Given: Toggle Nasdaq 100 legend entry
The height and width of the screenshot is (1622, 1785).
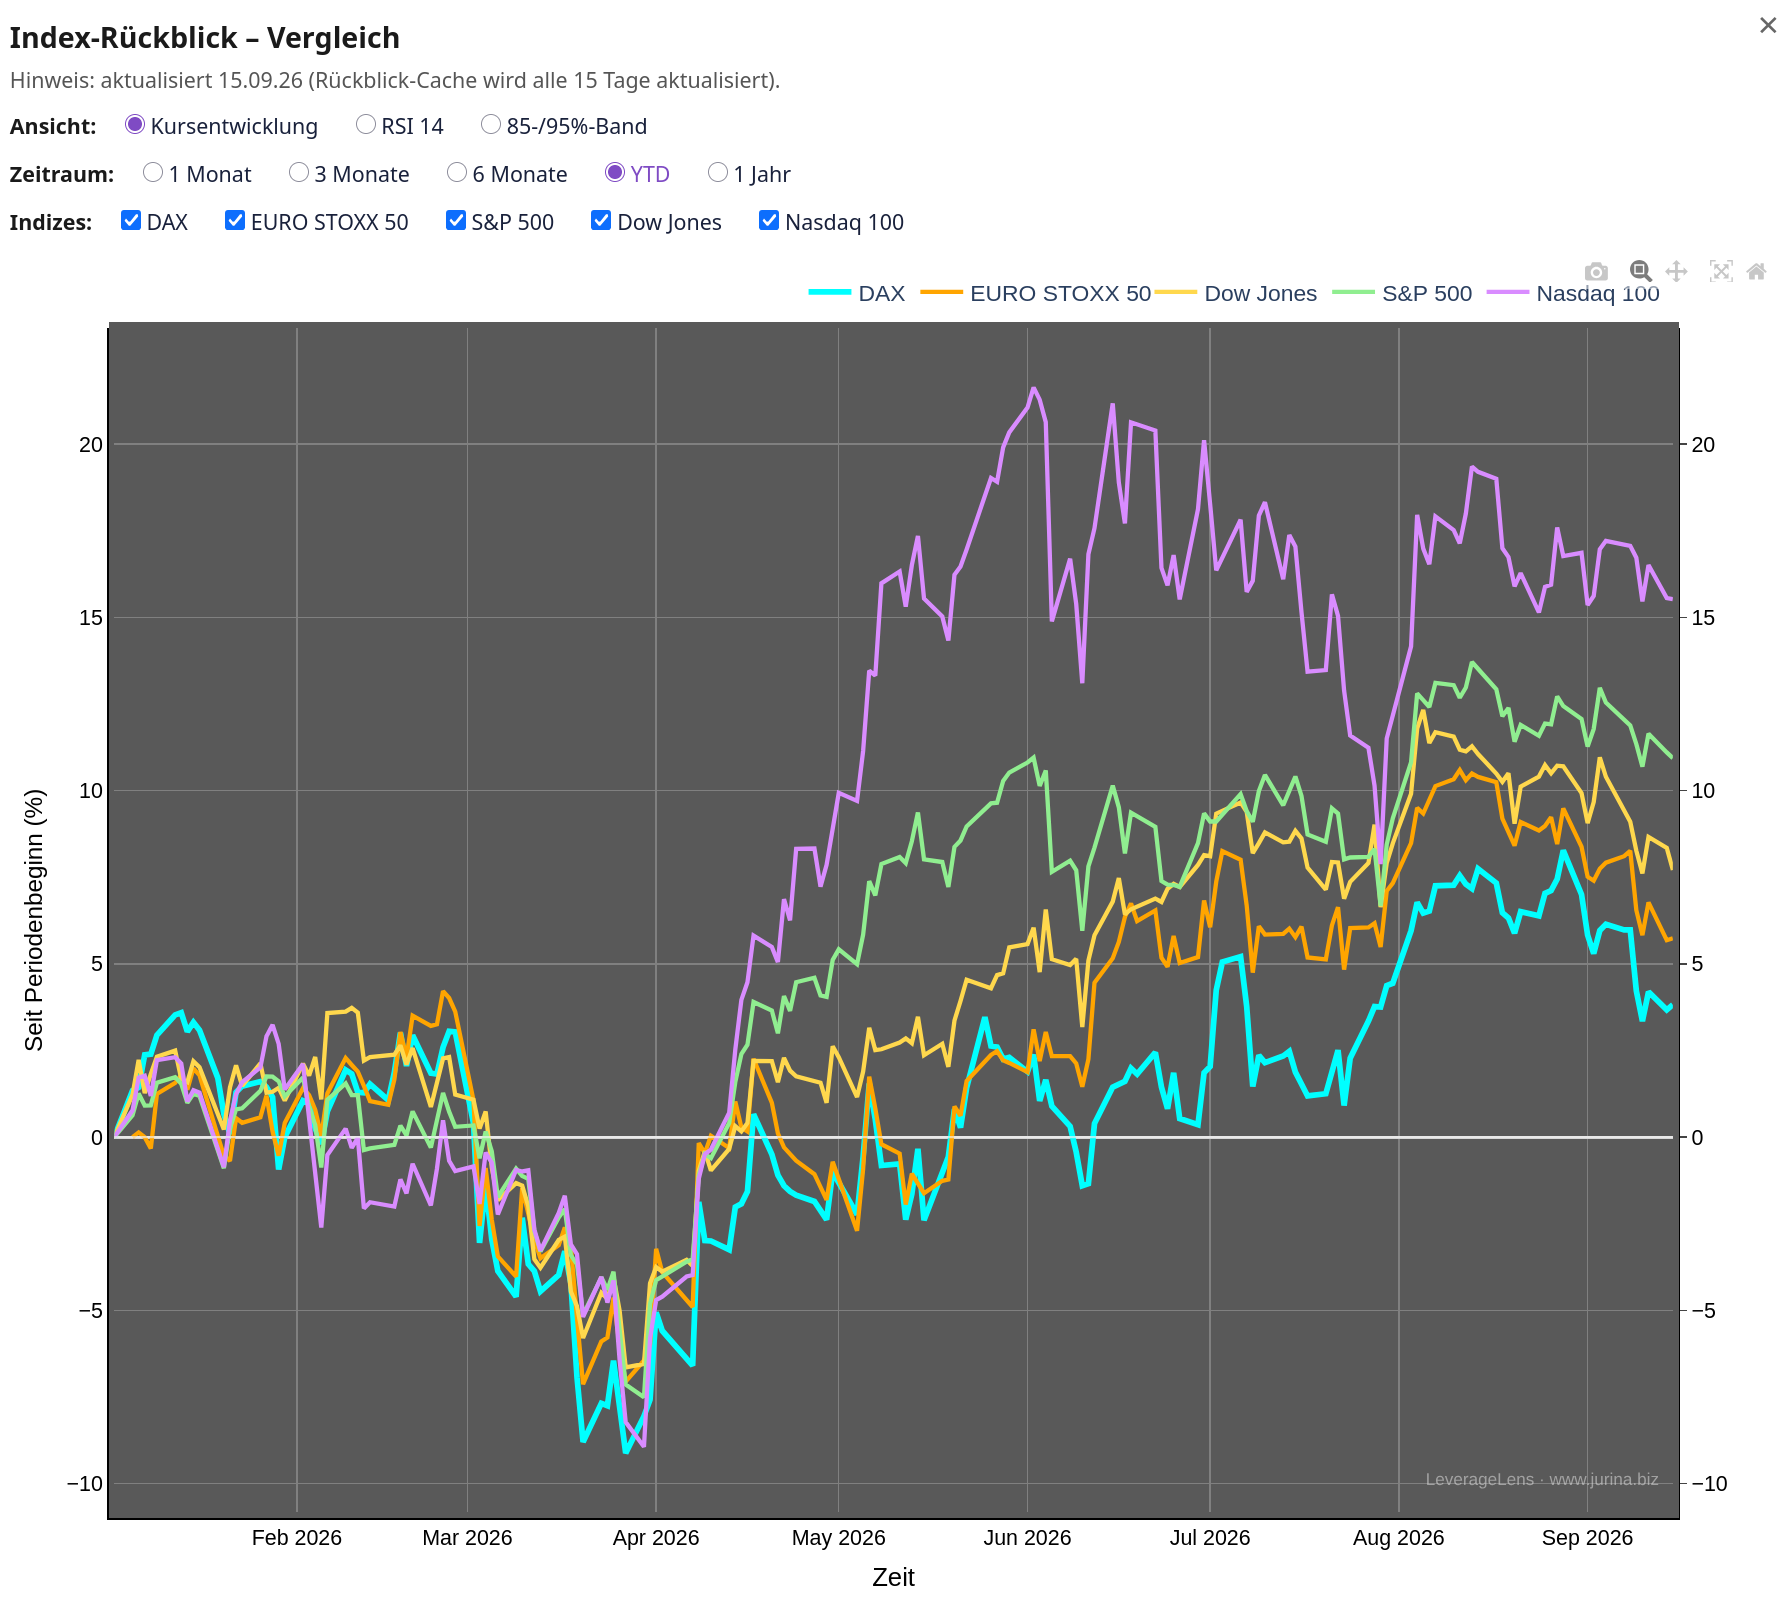Looking at the screenshot, I should point(1573,293).
